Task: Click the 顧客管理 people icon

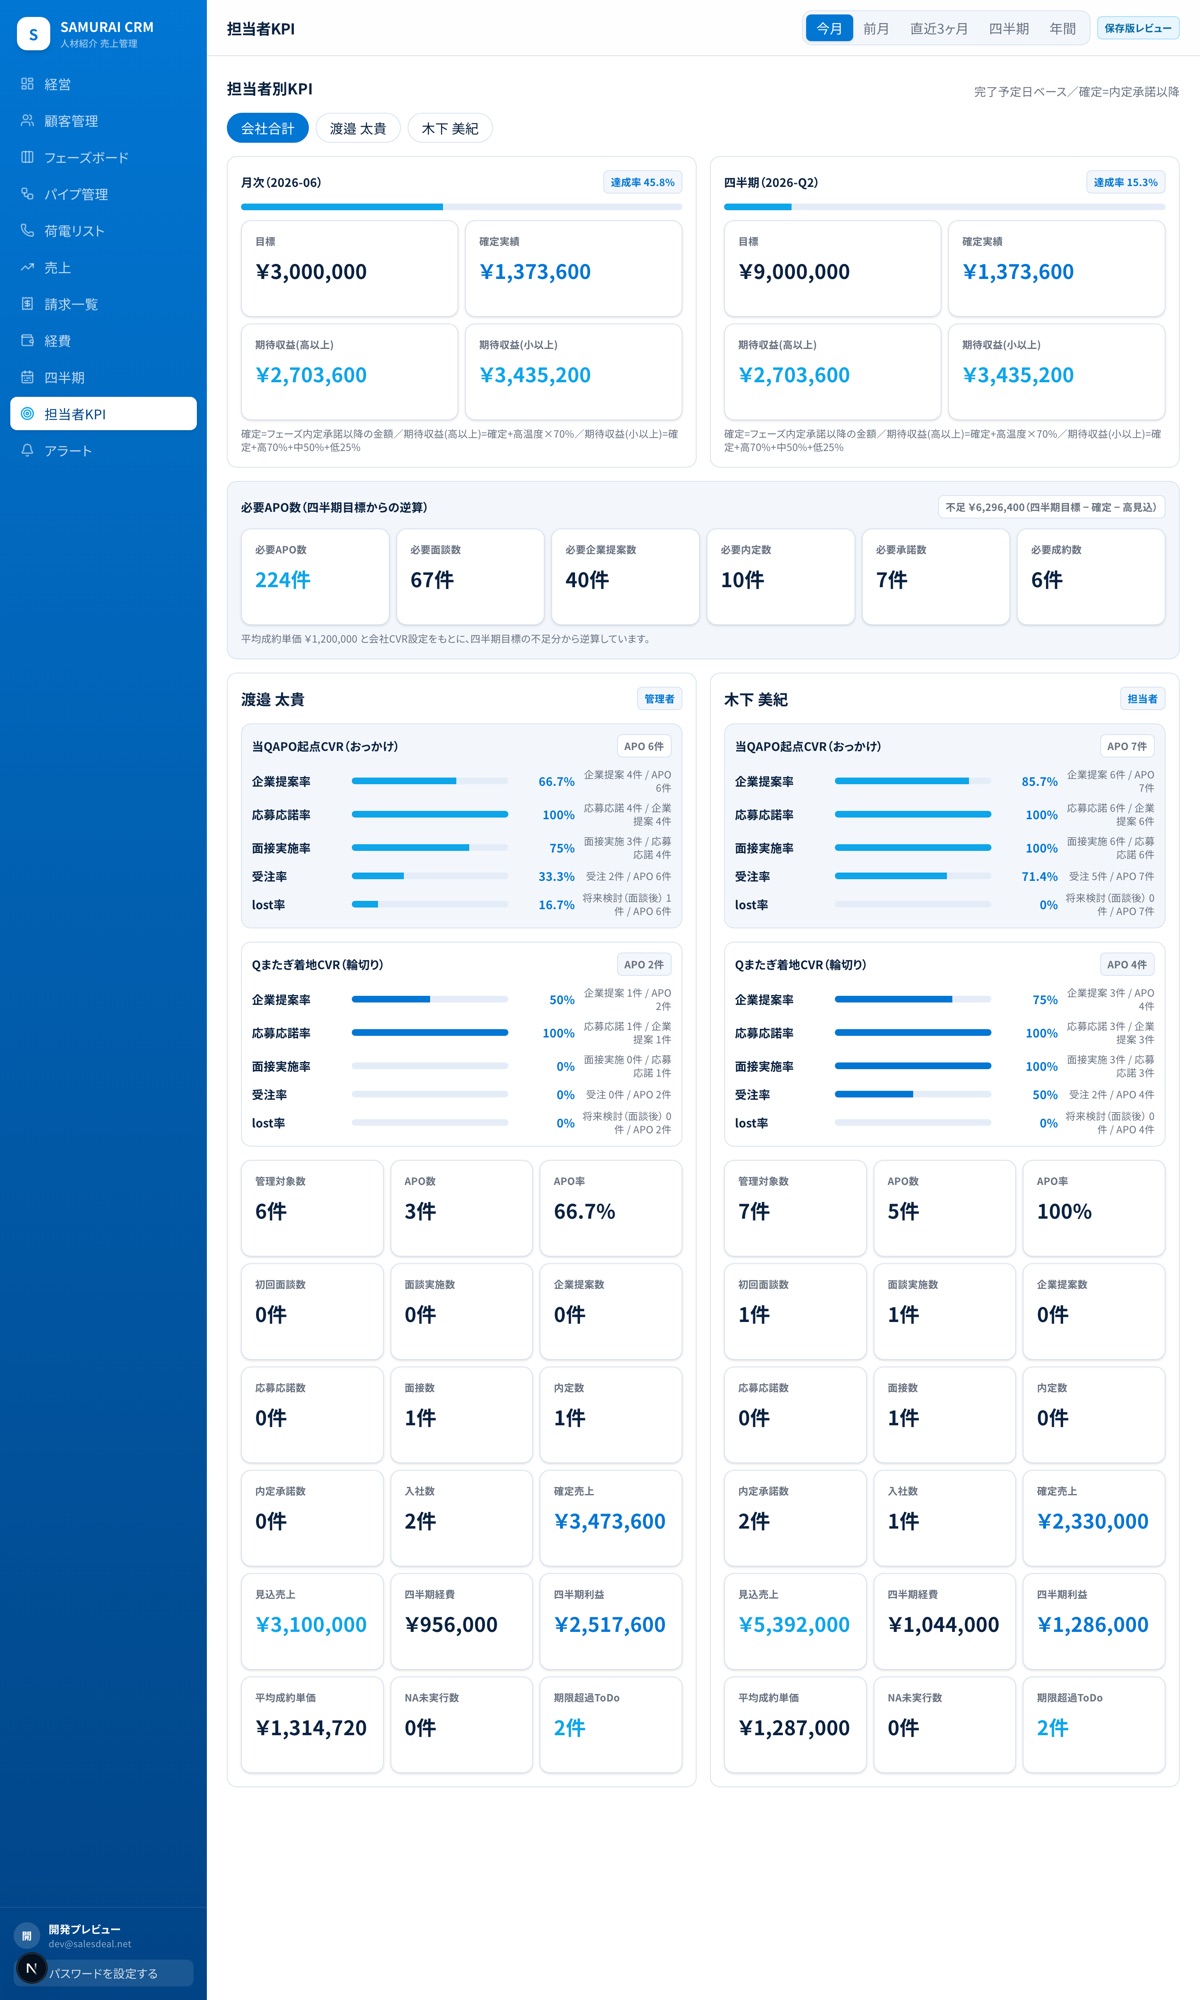Action: pos(27,121)
